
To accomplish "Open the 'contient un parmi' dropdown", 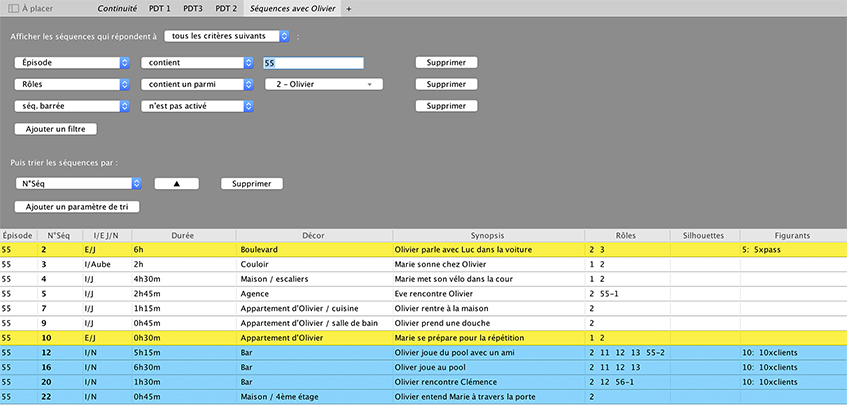I will pos(197,84).
